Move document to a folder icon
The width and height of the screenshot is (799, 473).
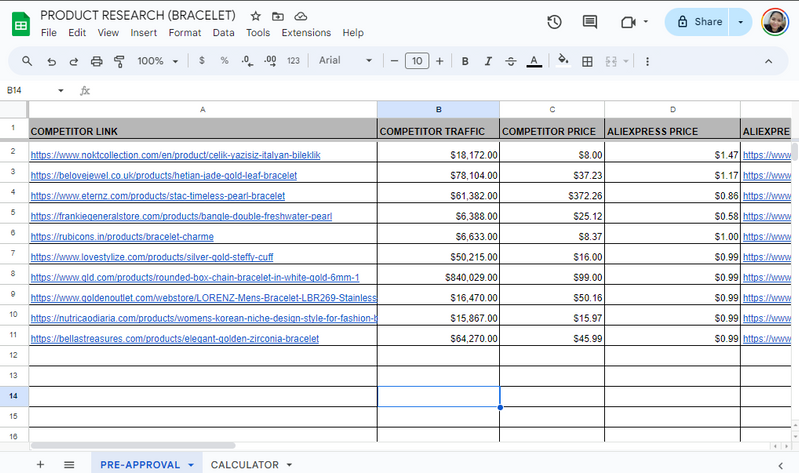pos(278,16)
